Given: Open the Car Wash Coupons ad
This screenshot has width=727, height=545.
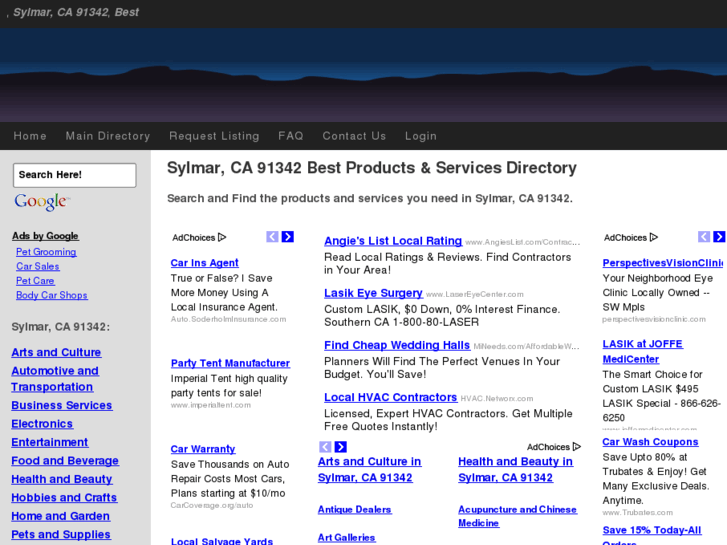Looking at the screenshot, I should point(650,442).
